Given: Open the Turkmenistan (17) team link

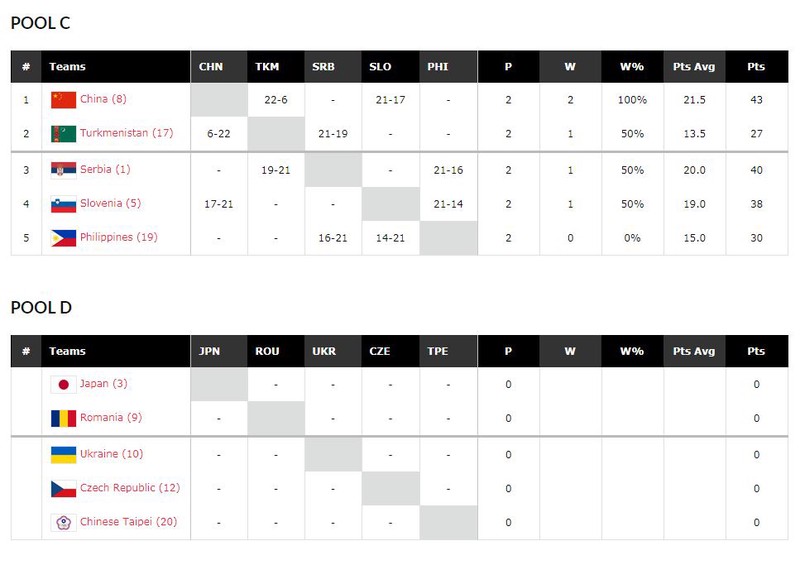Looking at the screenshot, I should point(127,133).
